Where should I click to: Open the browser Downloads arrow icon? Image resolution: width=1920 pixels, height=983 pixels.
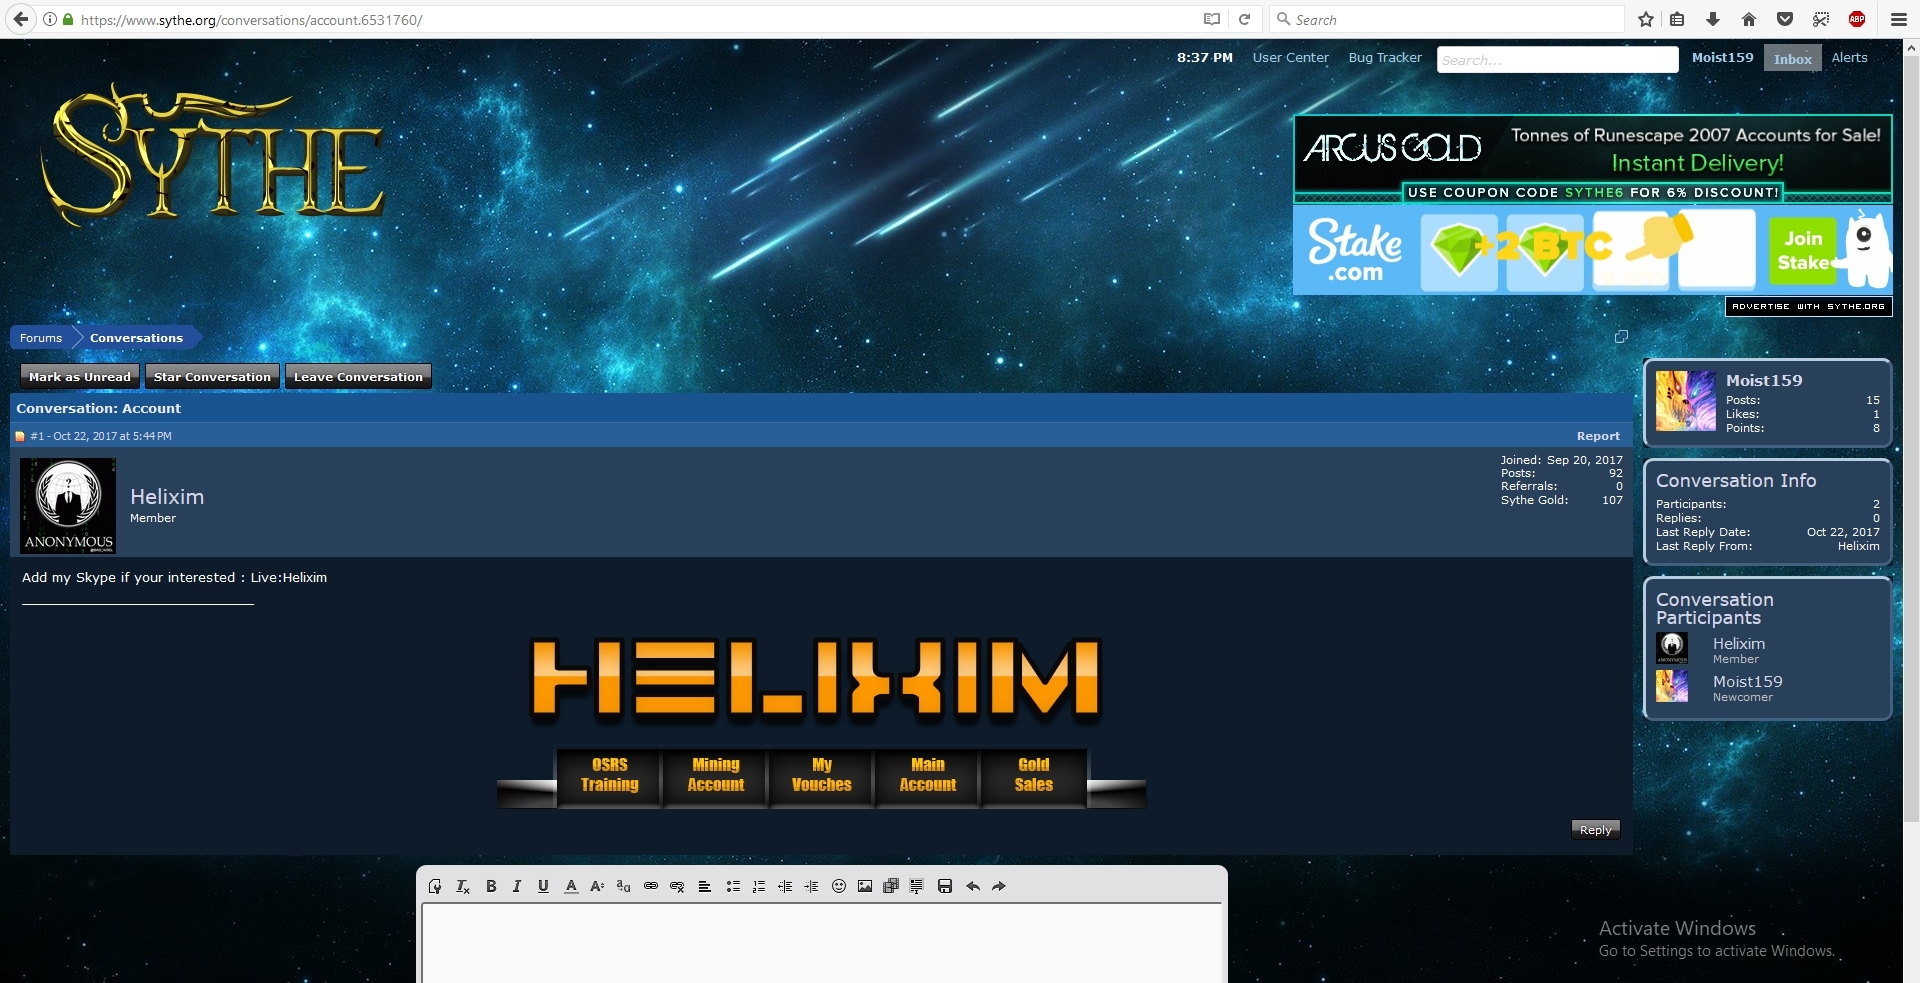(x=1712, y=19)
